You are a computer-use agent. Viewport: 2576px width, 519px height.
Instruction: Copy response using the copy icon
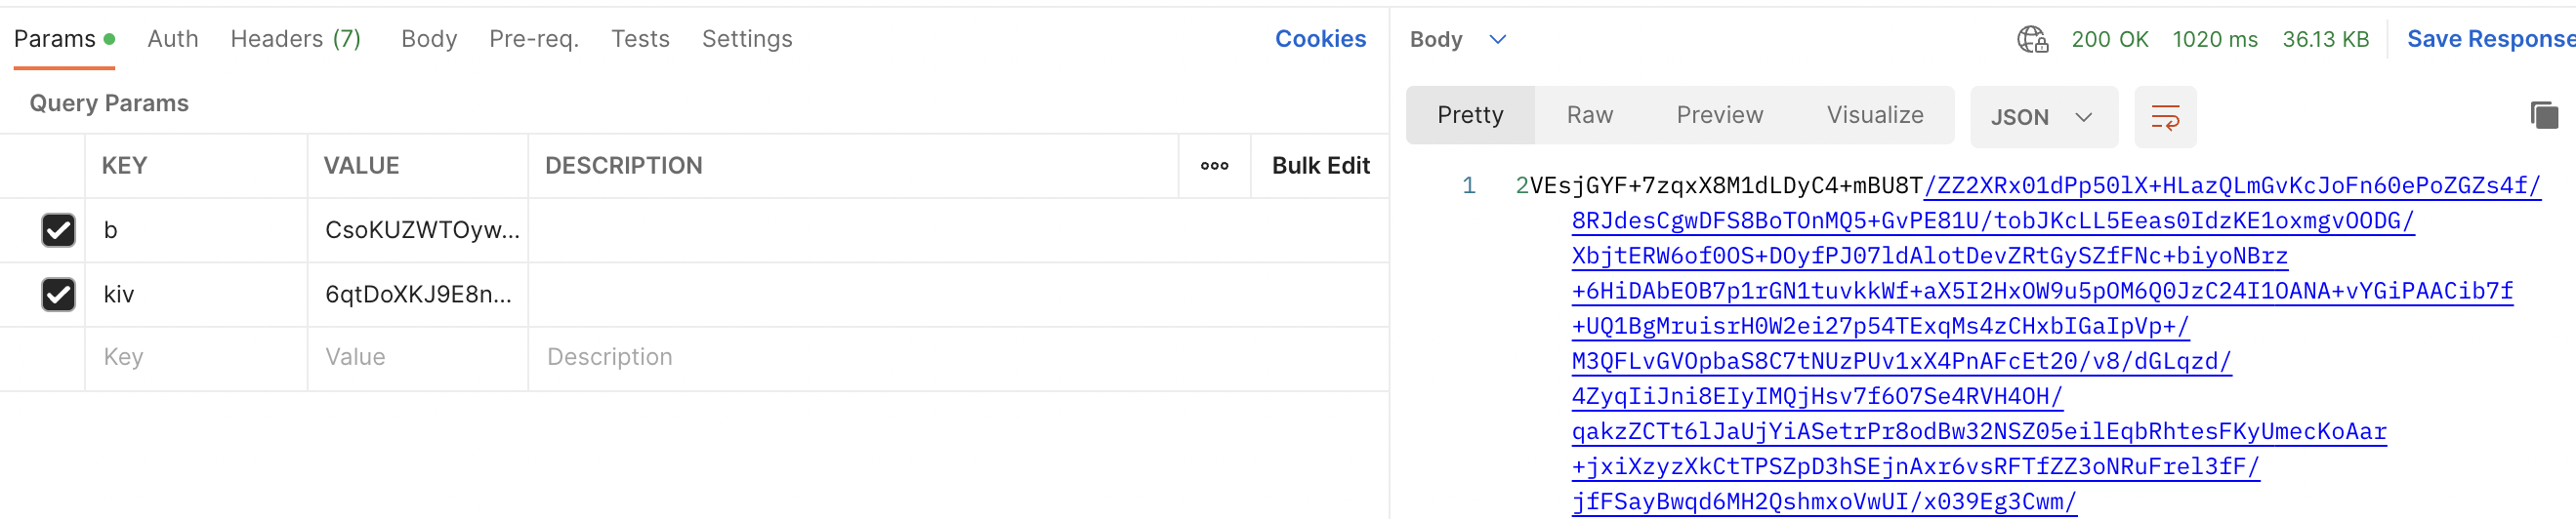(x=2544, y=115)
